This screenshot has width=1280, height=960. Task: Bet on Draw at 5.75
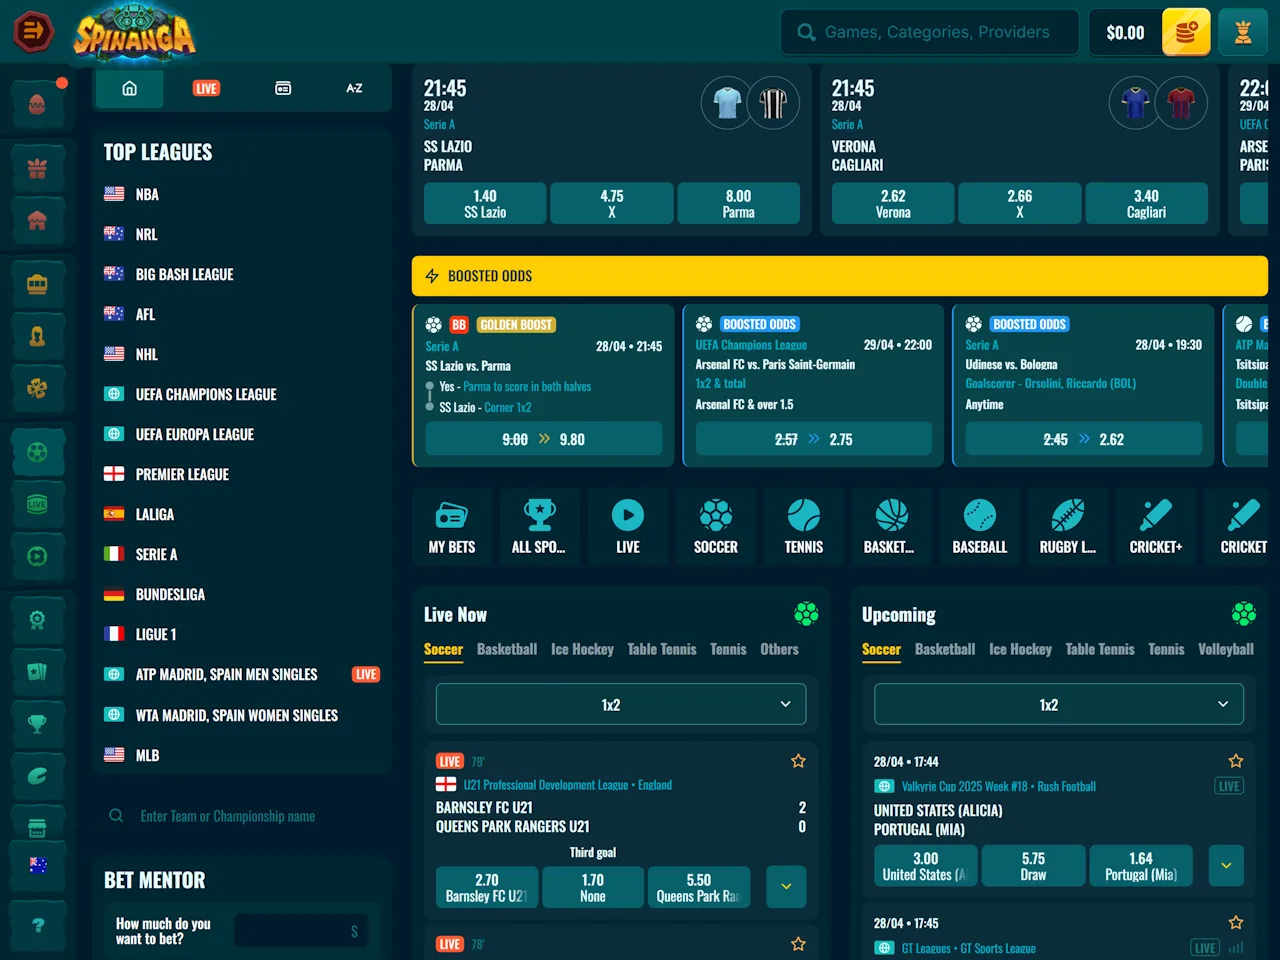click(1033, 865)
